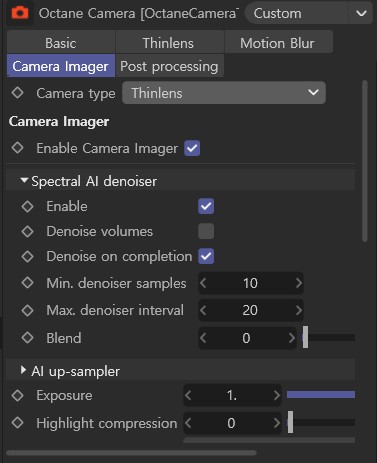Click the Min. denoiser samples value field

(250, 283)
